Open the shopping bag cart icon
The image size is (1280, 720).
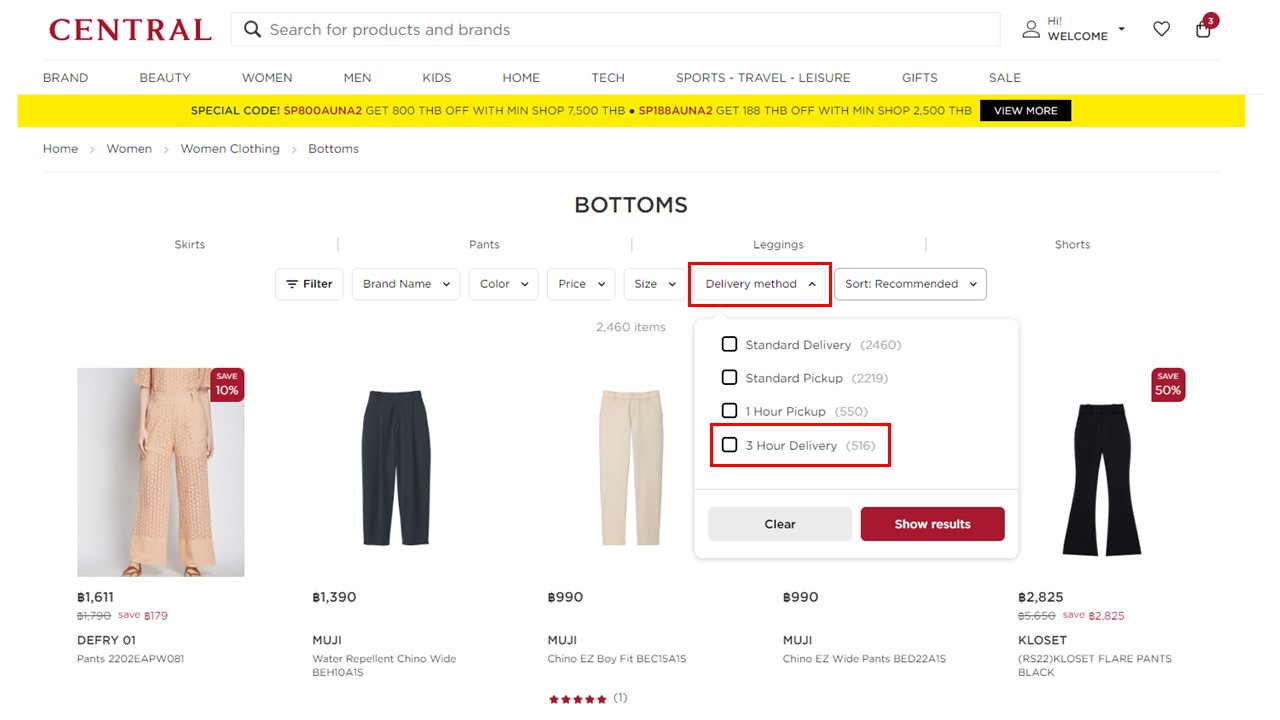pyautogui.click(x=1204, y=28)
